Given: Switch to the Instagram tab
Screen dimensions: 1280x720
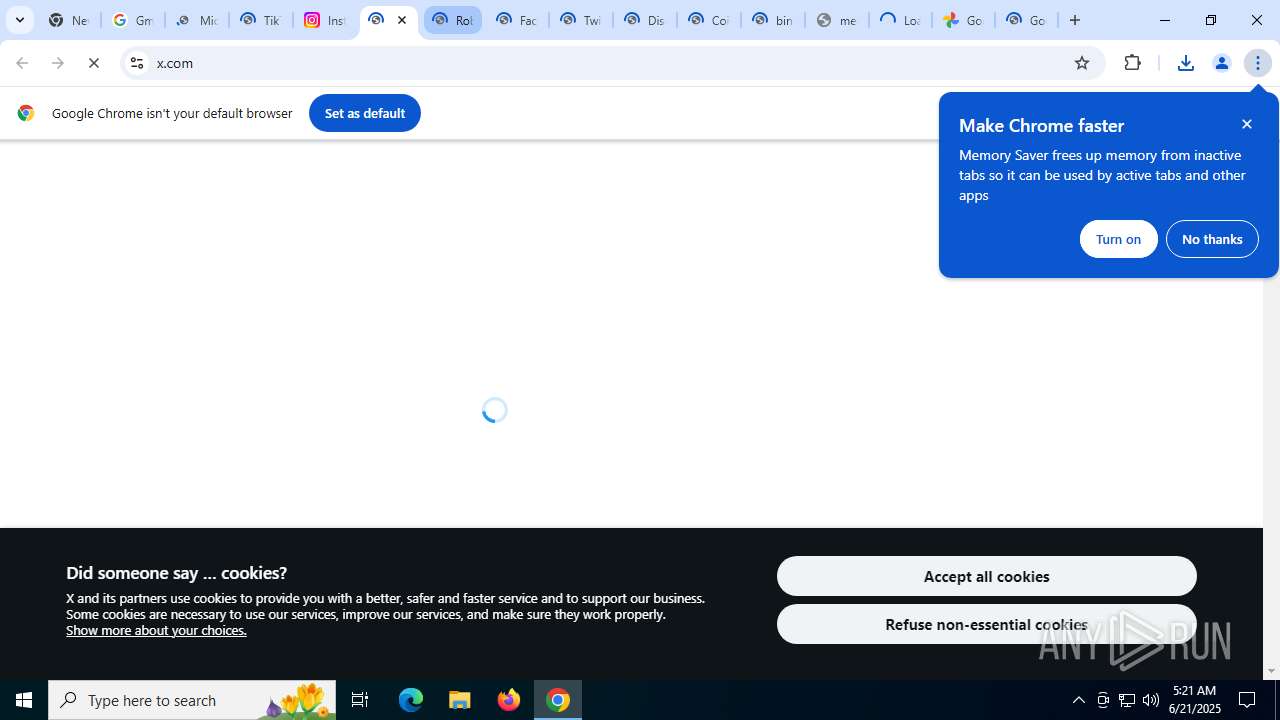Looking at the screenshot, I should [324, 20].
